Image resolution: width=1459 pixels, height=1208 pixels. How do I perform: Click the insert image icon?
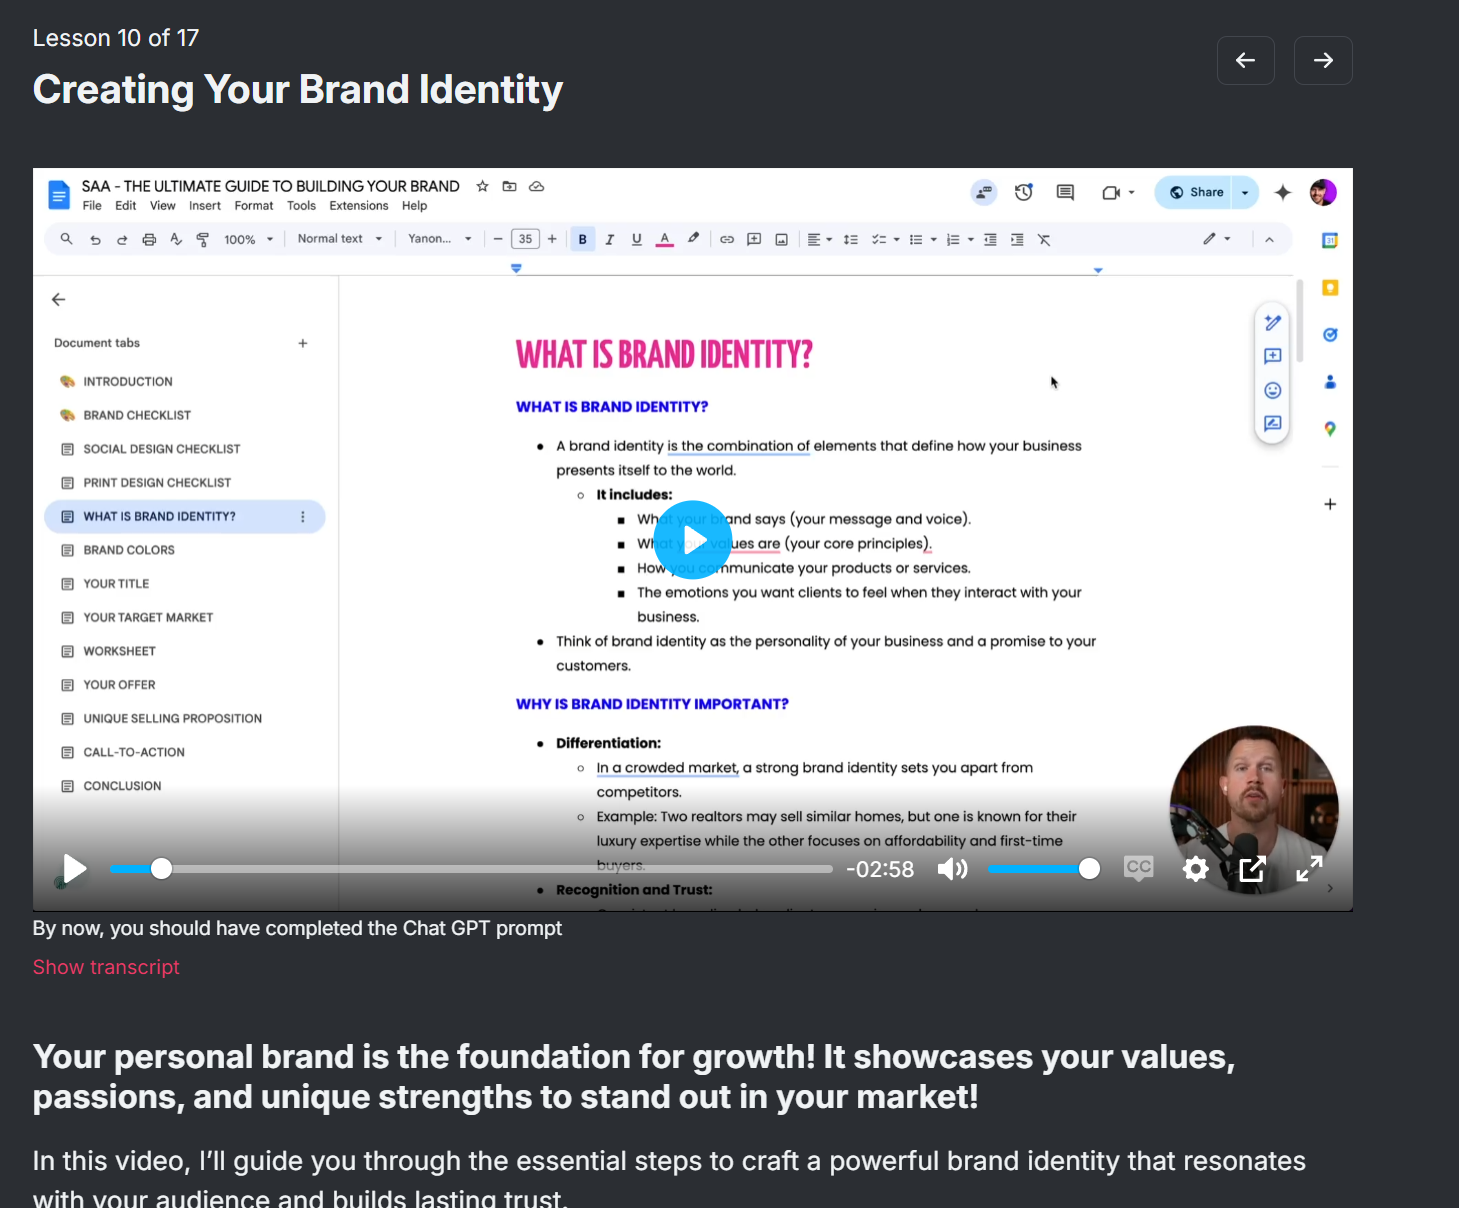781,239
